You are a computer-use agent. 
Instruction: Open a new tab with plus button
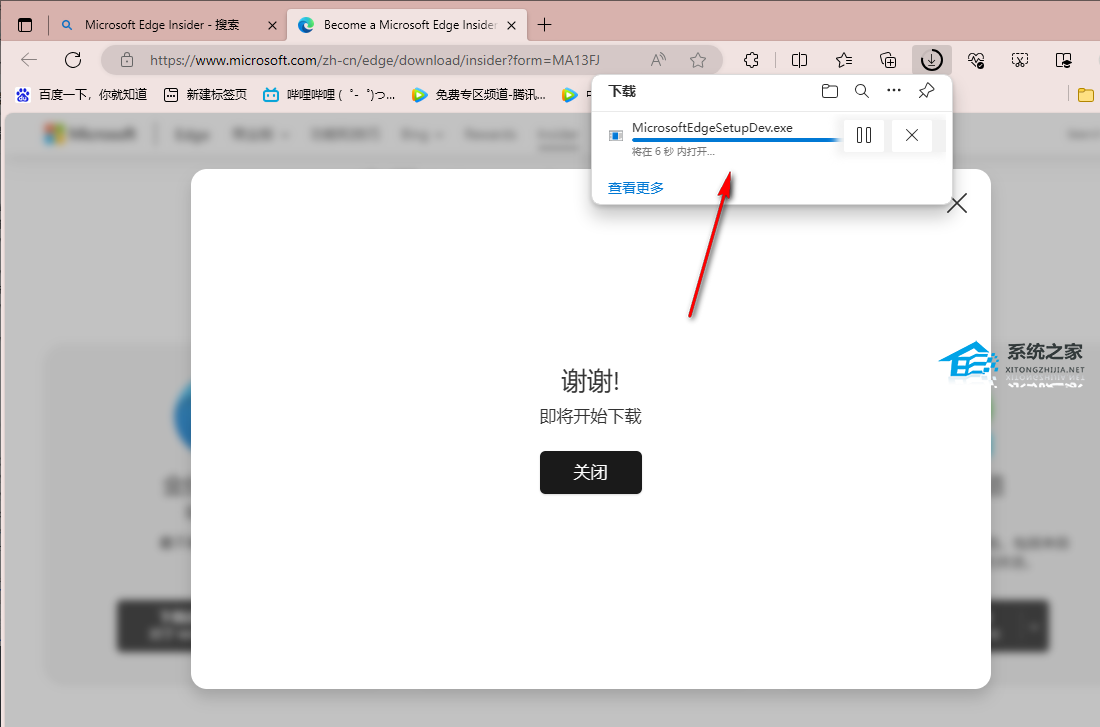544,25
